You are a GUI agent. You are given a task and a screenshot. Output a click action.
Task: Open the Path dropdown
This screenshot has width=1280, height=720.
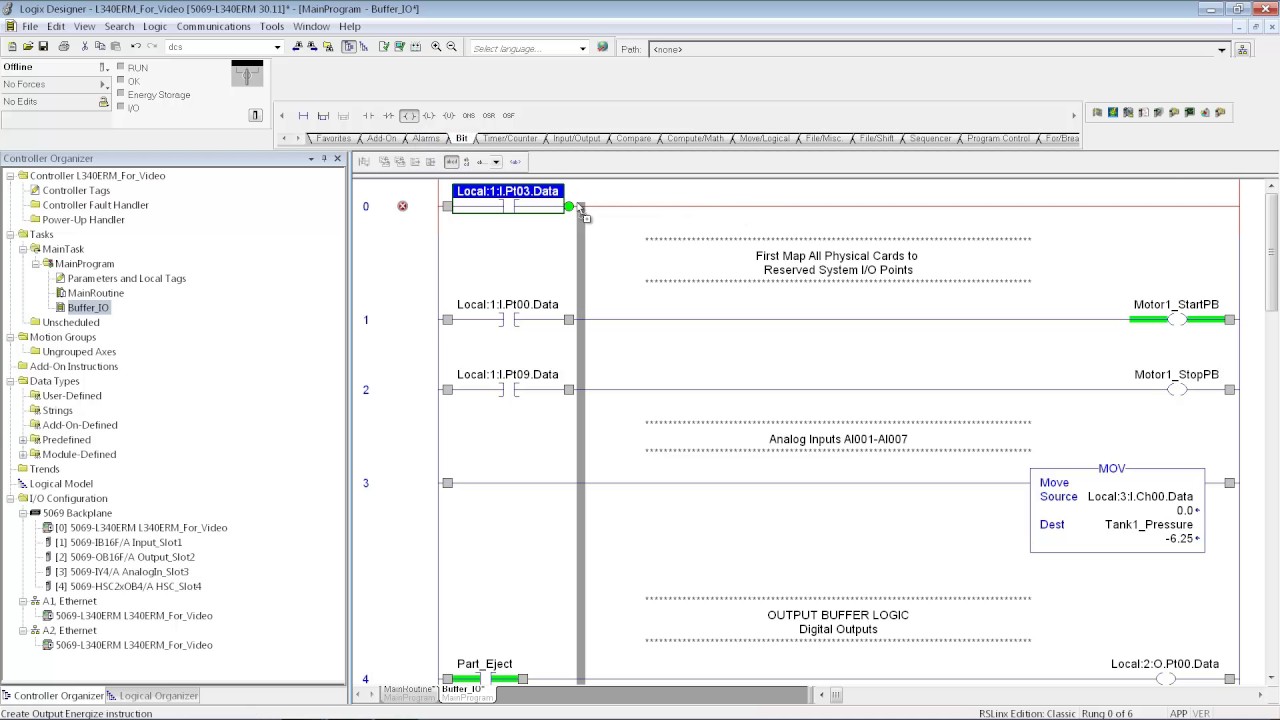pos(1221,49)
